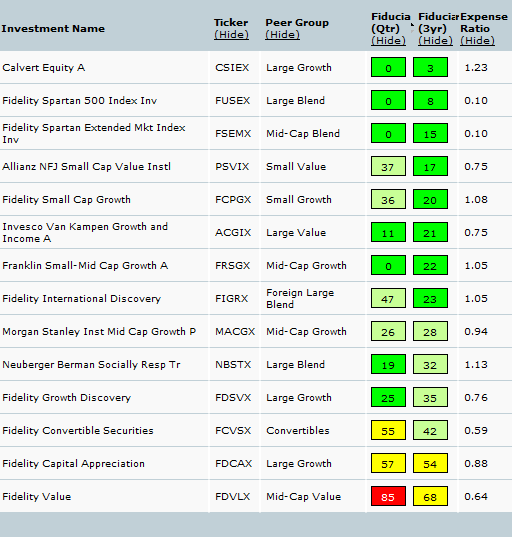
Task: Hide the Expense Ratio column
Action: 477,40
